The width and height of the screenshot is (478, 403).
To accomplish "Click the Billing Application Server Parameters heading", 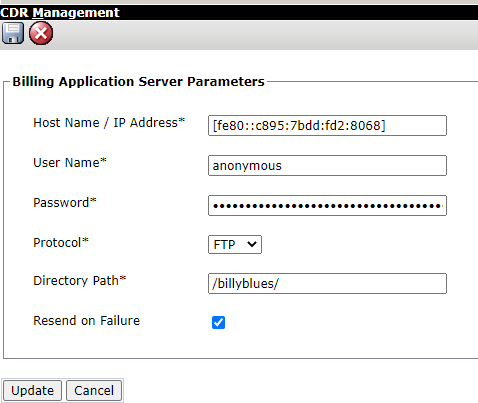I will (138, 82).
